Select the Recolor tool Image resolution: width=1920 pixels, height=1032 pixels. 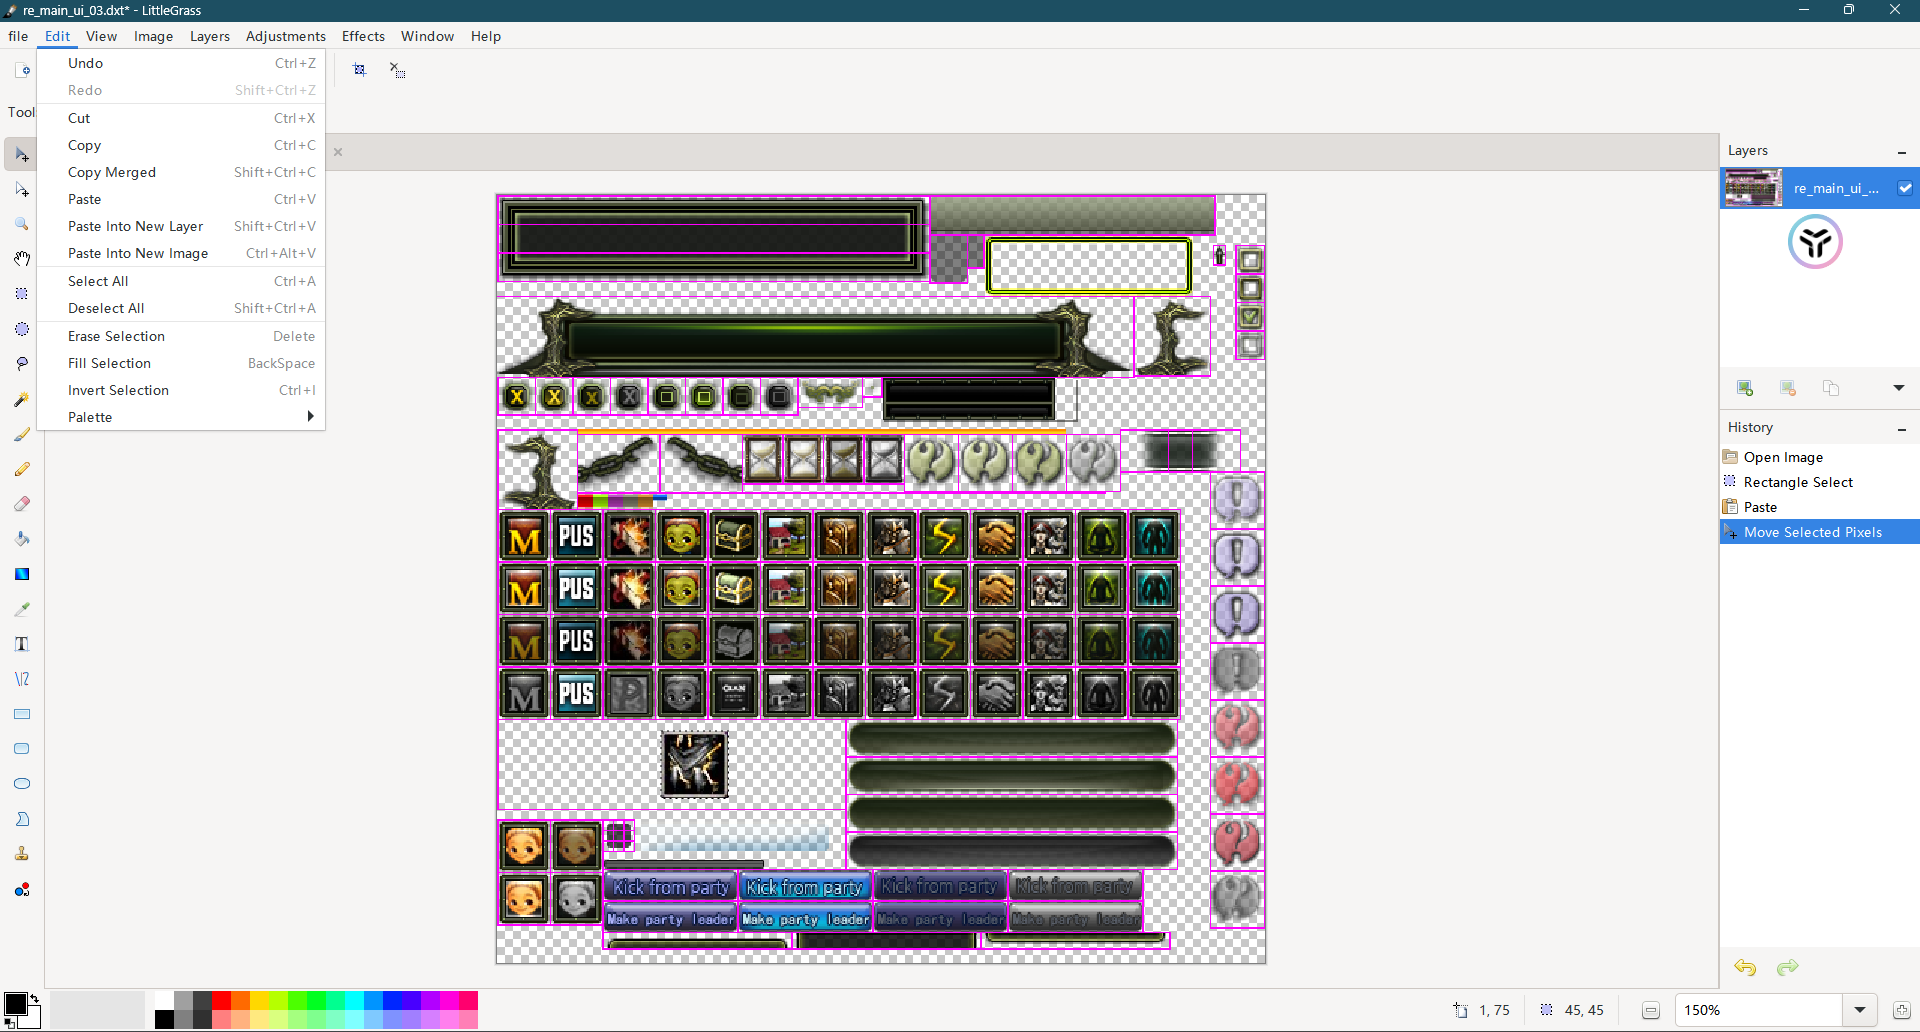22,889
